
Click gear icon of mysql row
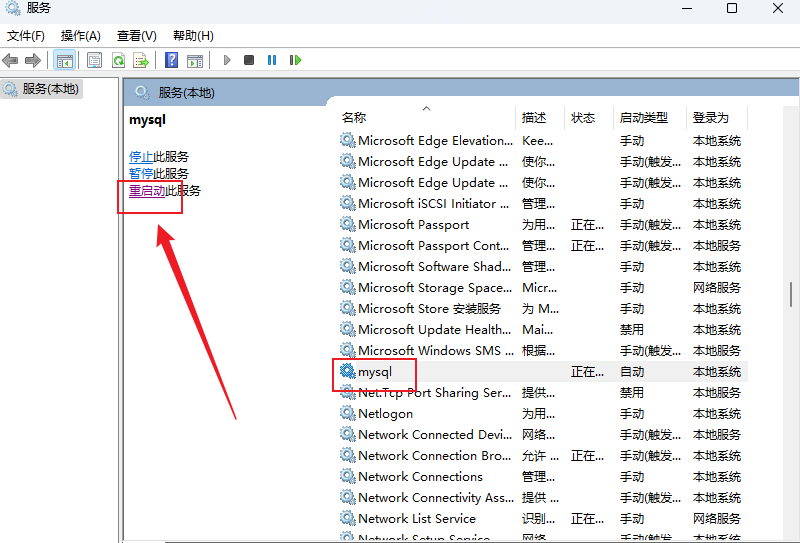click(347, 371)
